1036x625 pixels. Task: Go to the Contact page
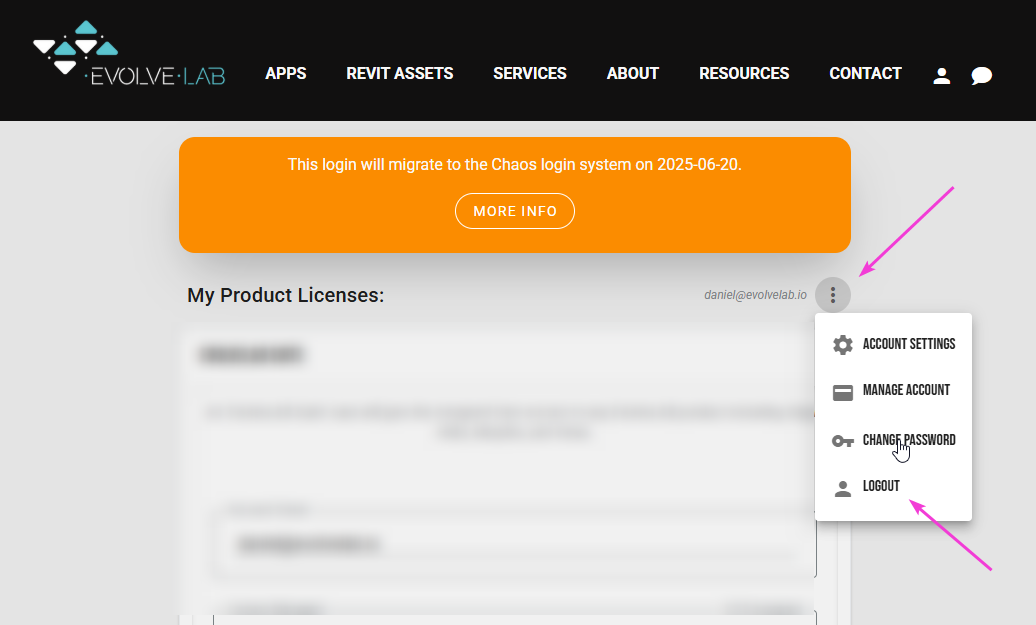click(866, 73)
